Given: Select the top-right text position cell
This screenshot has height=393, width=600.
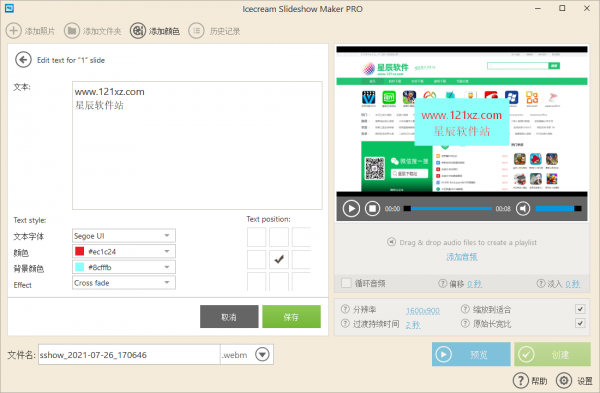Looking at the screenshot, I should click(x=301, y=237).
